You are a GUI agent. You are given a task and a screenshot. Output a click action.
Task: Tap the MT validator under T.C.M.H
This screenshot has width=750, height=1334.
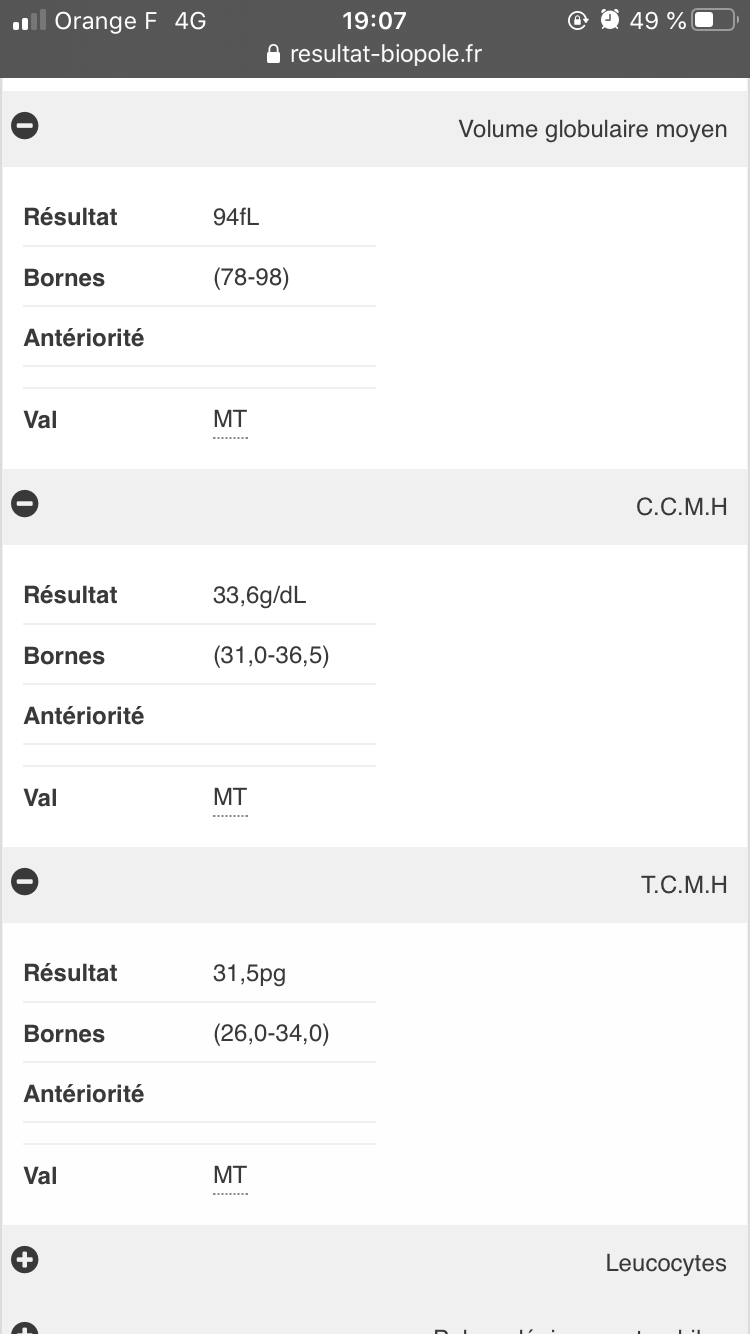[230, 1176]
